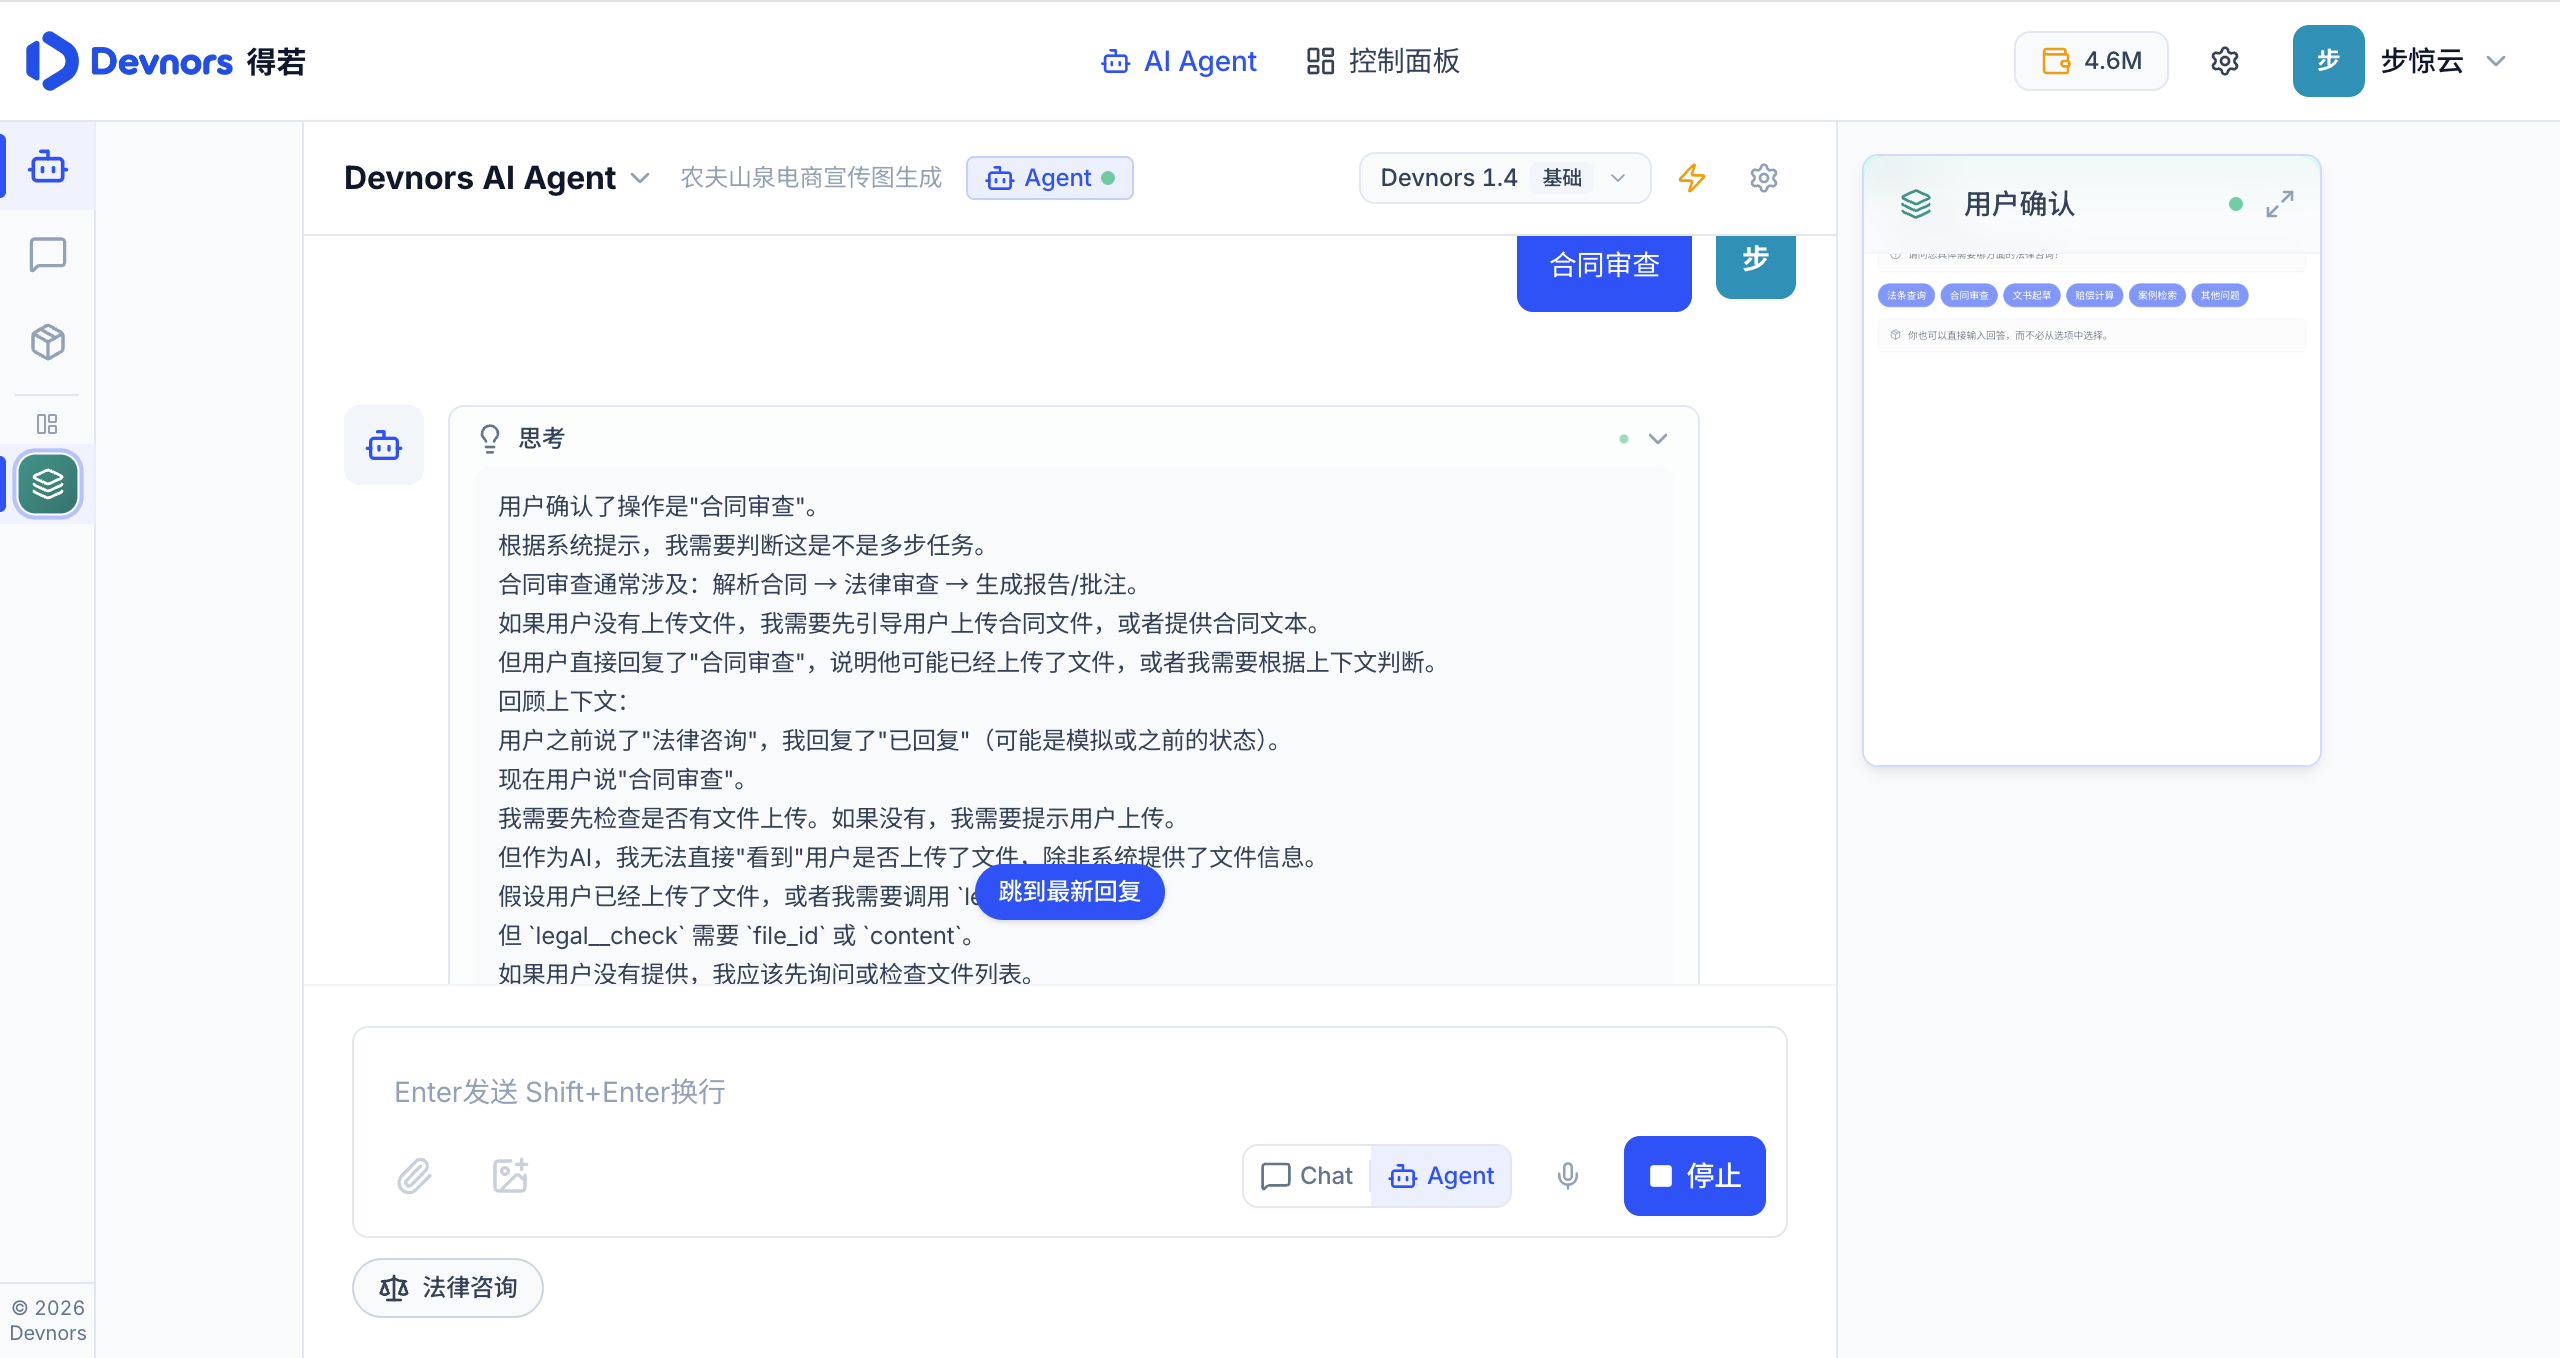2560x1358 pixels.
Task: Add an image with the picture icon
Action: pos(510,1176)
